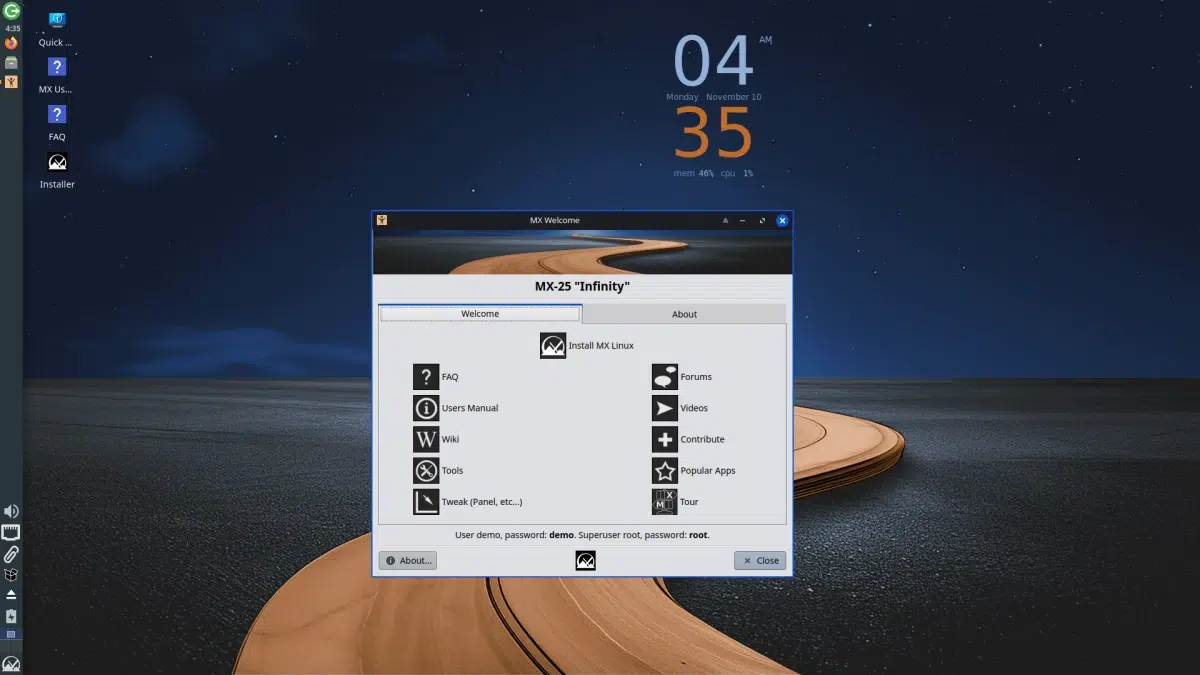The height and width of the screenshot is (675, 1200).
Task: Click the MX Welcome taskbar item in panel
Action: click(11, 81)
